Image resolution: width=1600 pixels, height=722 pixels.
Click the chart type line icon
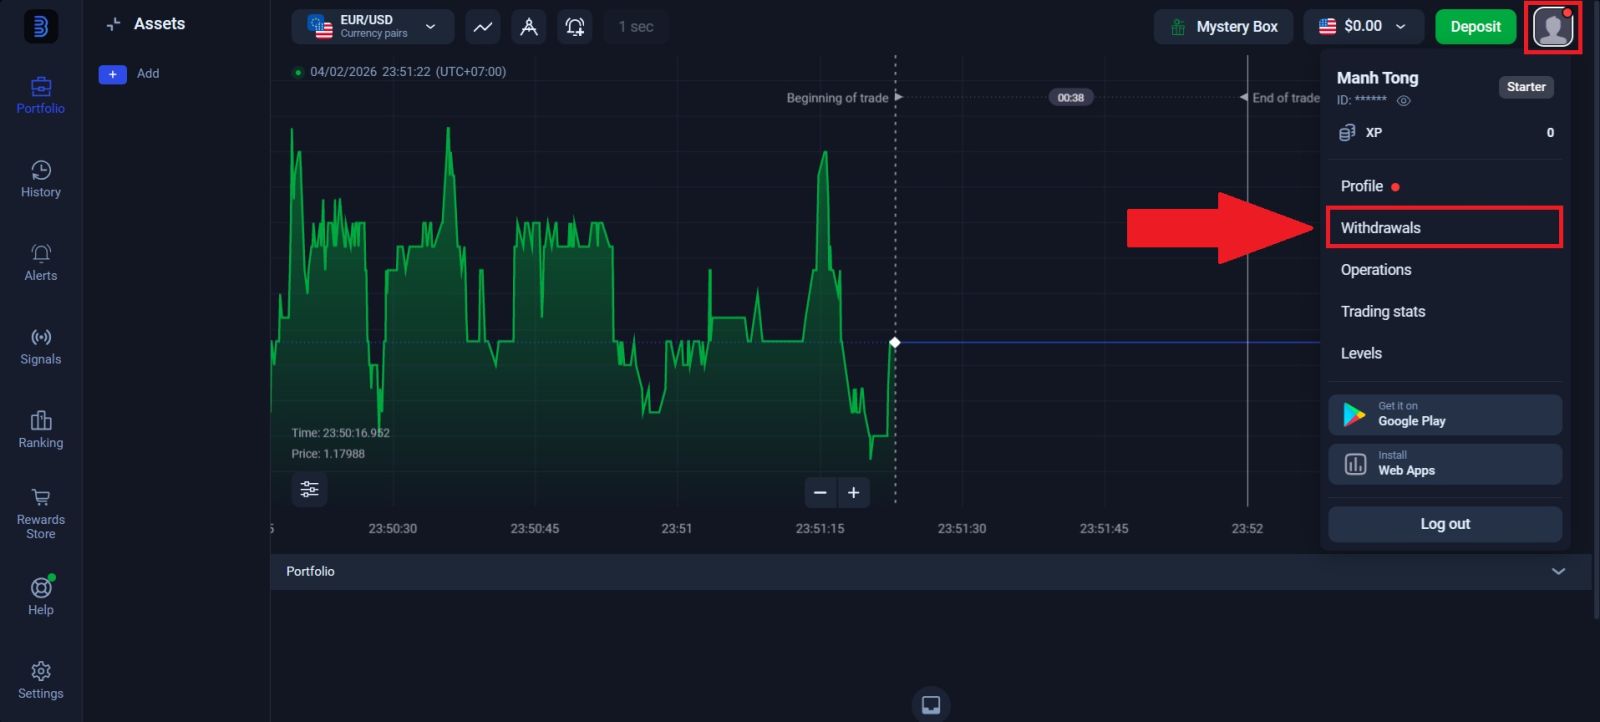(483, 27)
